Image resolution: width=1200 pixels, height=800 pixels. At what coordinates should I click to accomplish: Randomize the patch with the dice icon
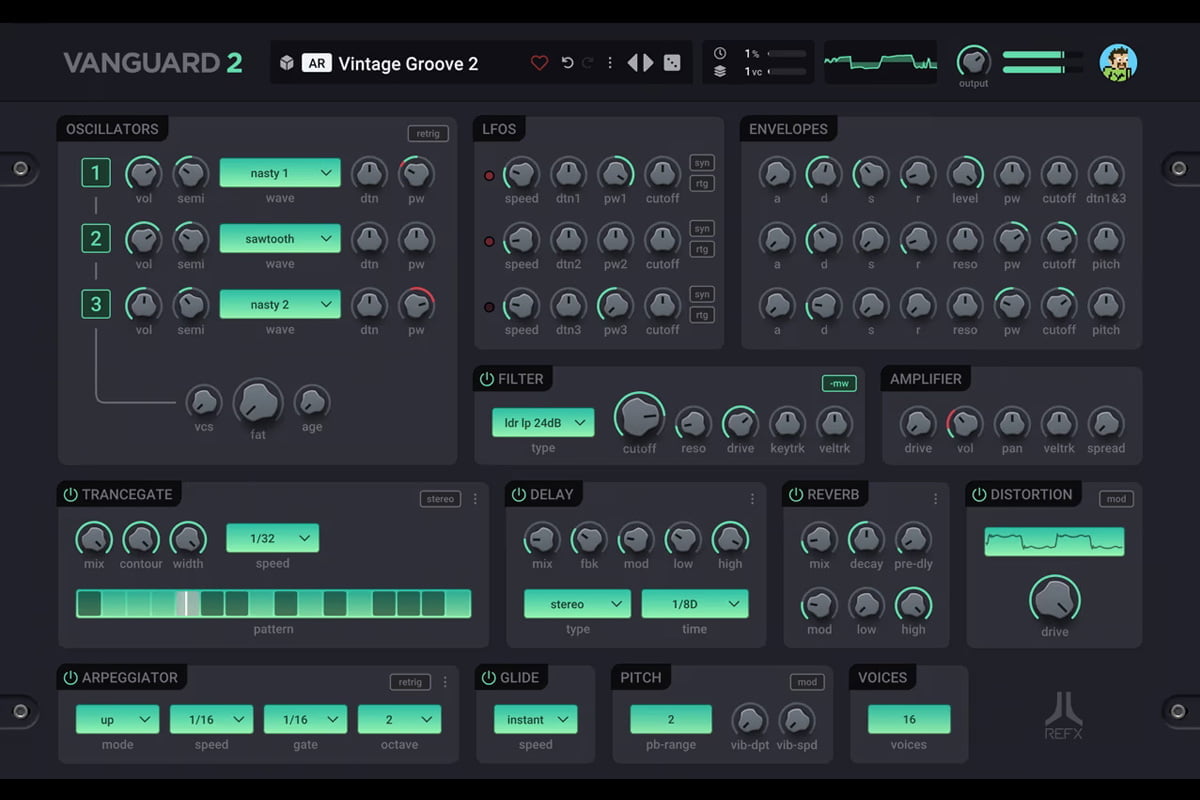[x=673, y=63]
